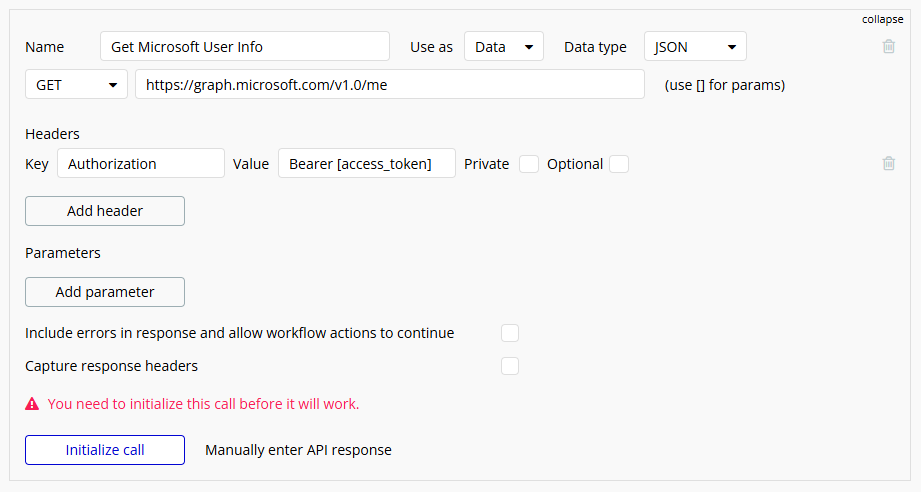Open the Use as Data dropdown
This screenshot has height=492, width=921.
pyautogui.click(x=504, y=46)
